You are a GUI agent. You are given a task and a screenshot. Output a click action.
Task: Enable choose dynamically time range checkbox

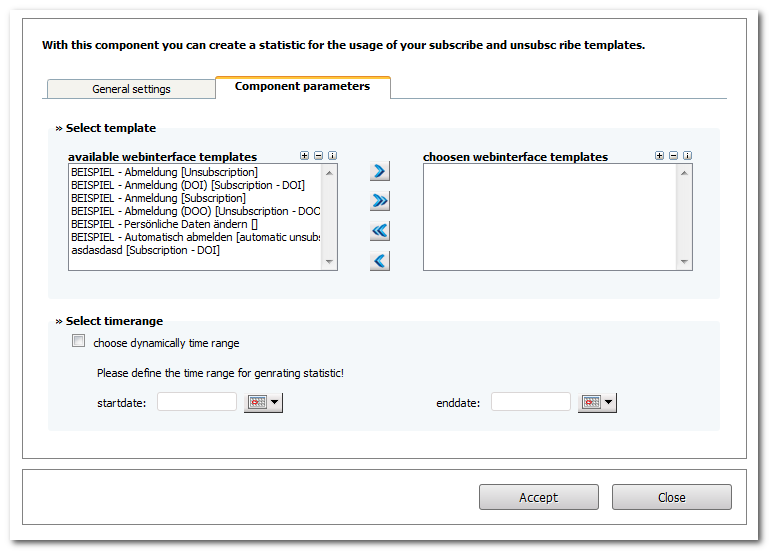coord(78,341)
